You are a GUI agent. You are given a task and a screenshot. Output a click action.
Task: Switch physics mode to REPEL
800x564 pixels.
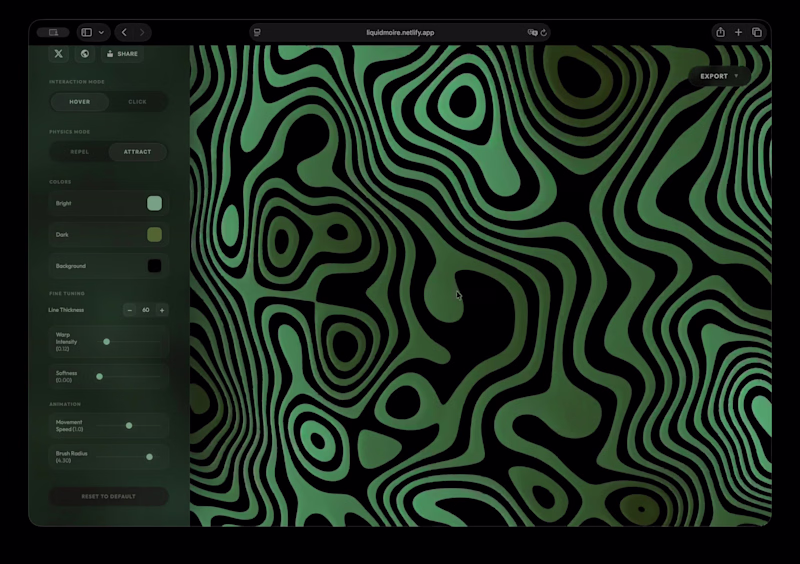click(80, 152)
